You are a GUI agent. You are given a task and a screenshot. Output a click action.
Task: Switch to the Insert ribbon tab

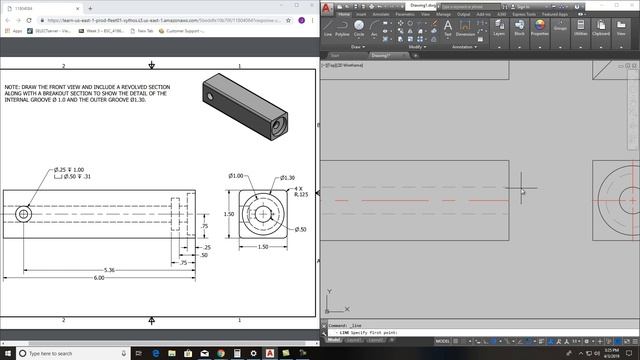[361, 14]
